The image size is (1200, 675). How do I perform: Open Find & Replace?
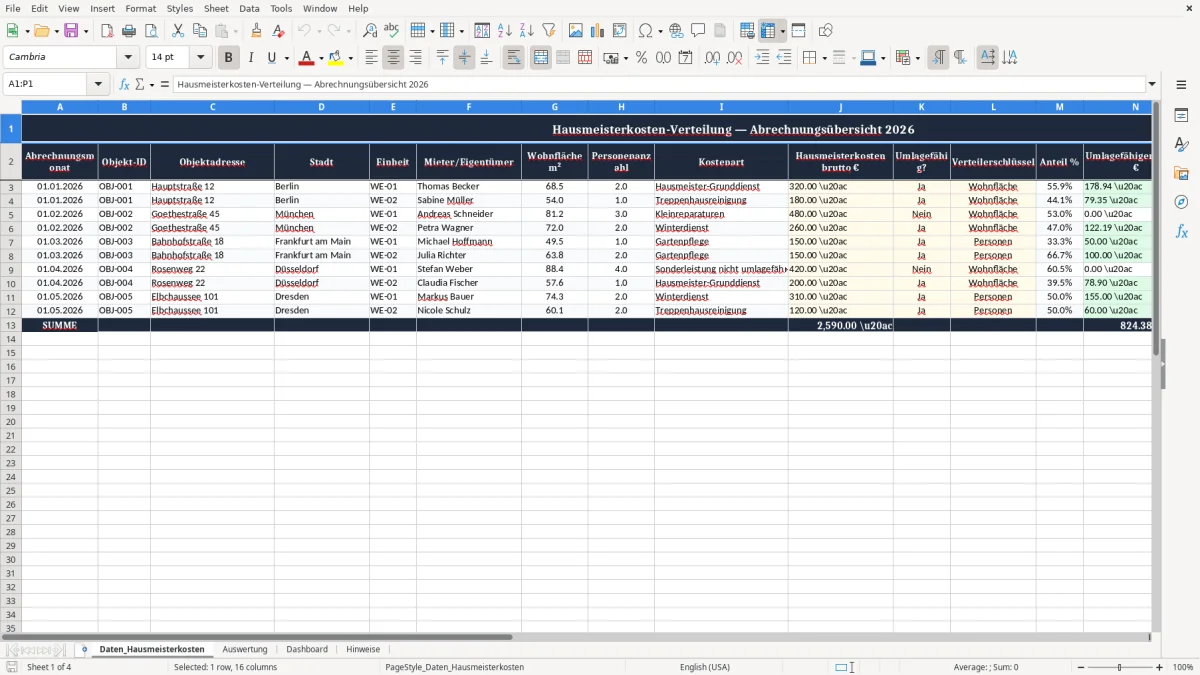370,31
